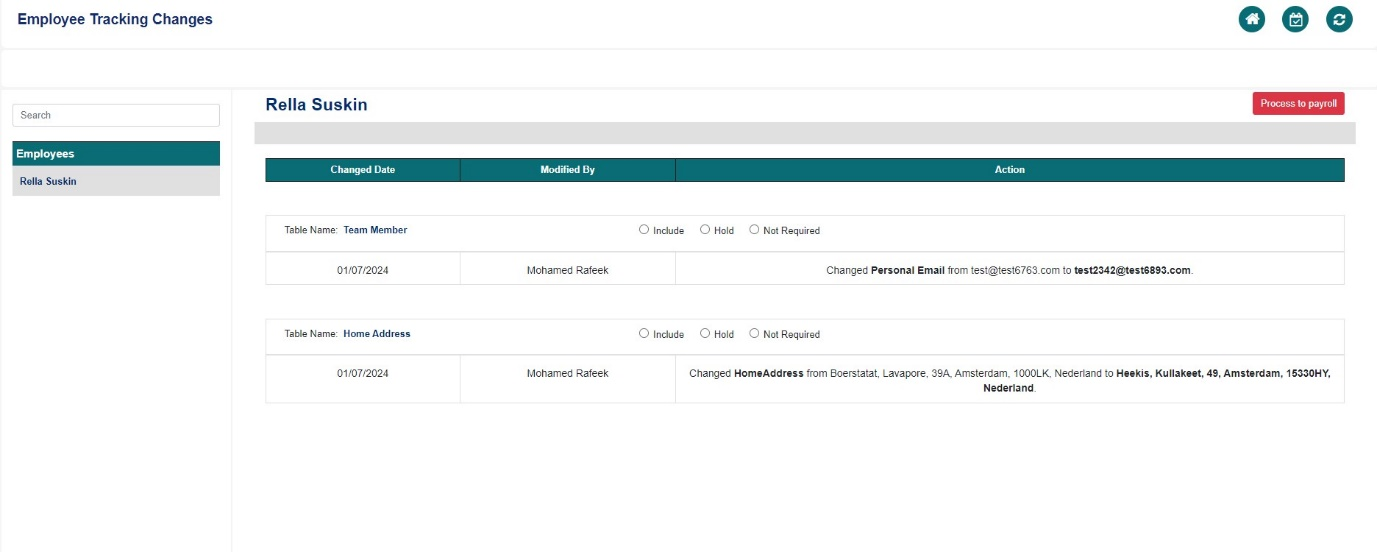Choose Hold for Team Member table
Screen dimensions: 1377x552
(x=705, y=230)
